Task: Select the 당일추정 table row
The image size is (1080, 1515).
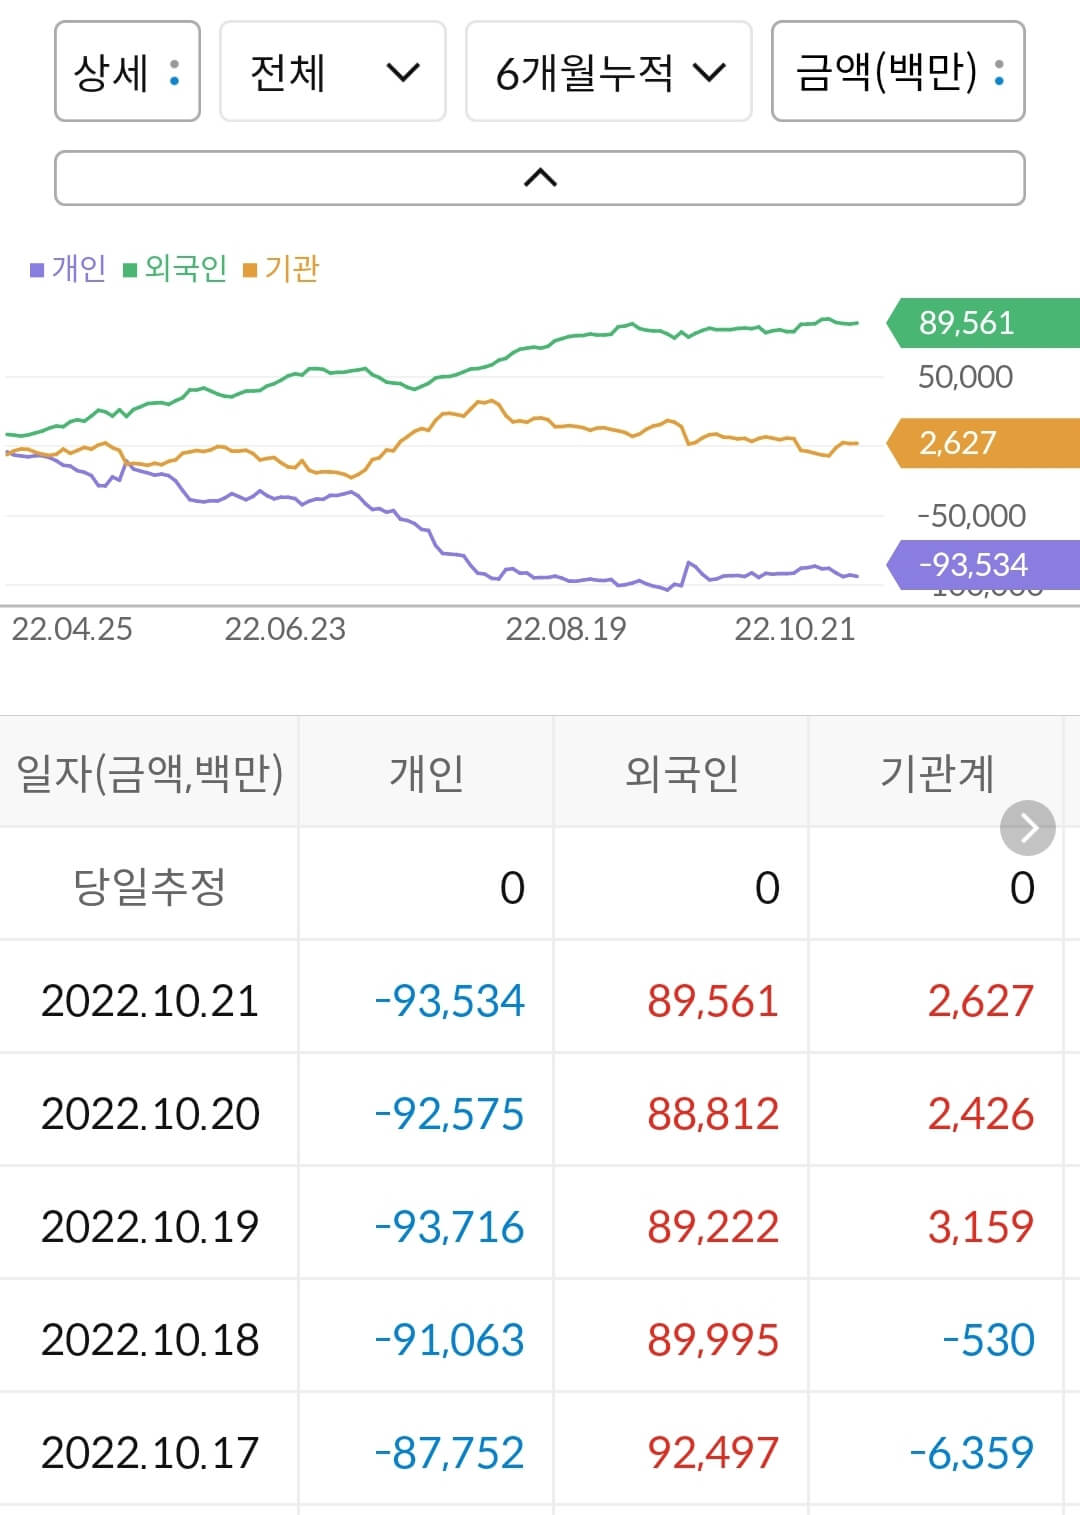Action: coord(150,886)
